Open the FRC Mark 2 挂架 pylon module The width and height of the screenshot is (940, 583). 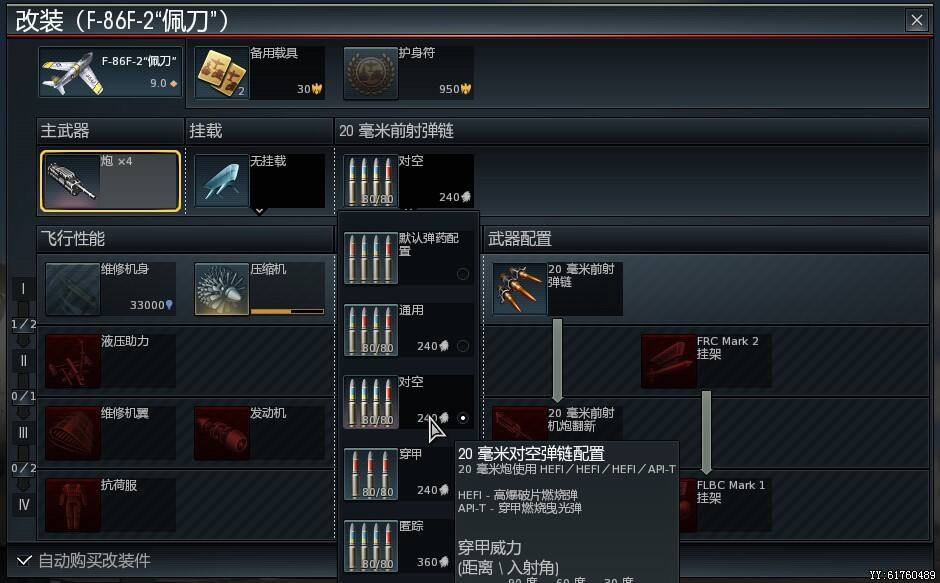[706, 360]
